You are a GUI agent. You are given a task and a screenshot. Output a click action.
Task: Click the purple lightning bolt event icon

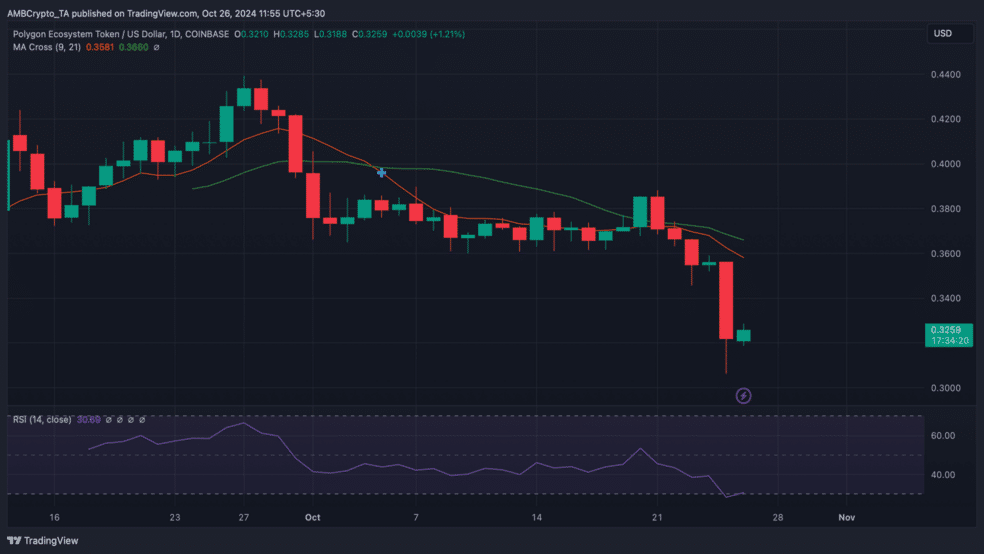743,396
